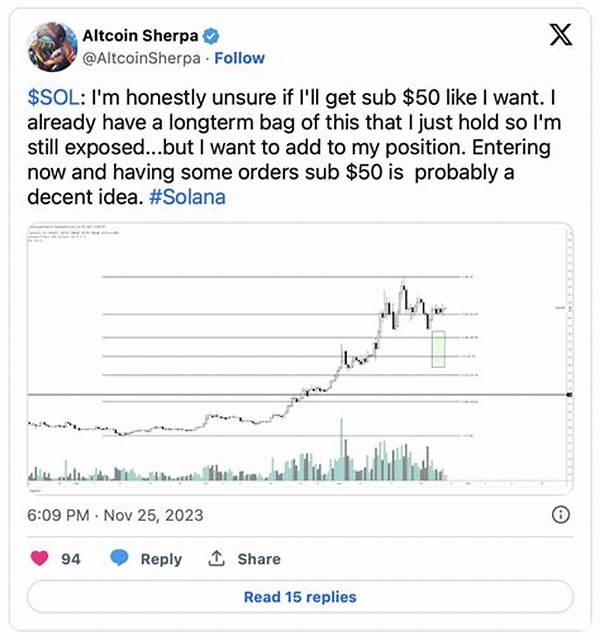
Task: Follow the AltcoinSherpa account
Action: click(240, 58)
